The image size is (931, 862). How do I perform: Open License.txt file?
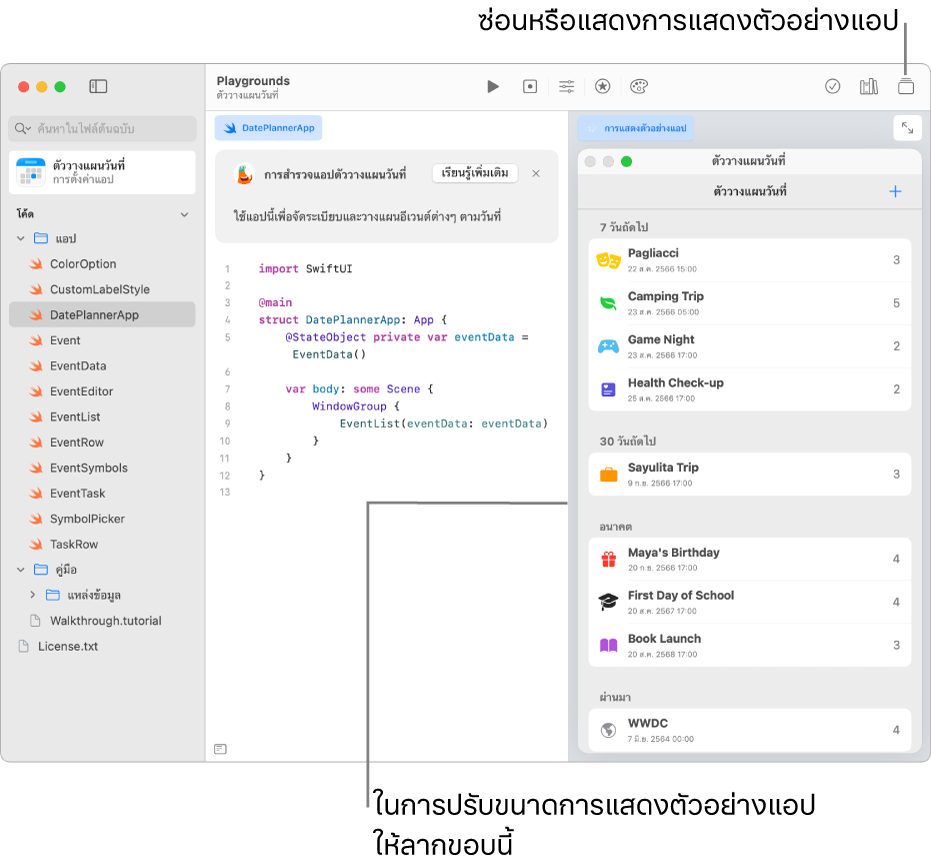(x=102, y=646)
